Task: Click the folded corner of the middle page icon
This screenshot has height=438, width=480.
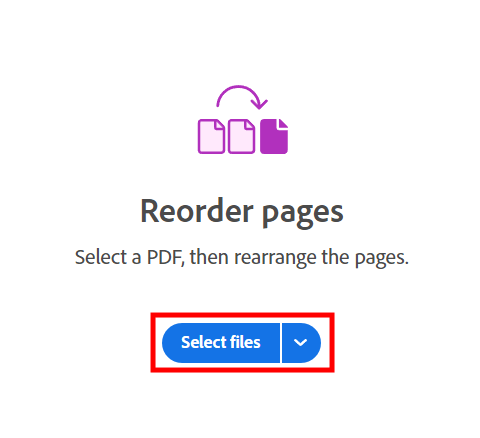Action: 250,124
